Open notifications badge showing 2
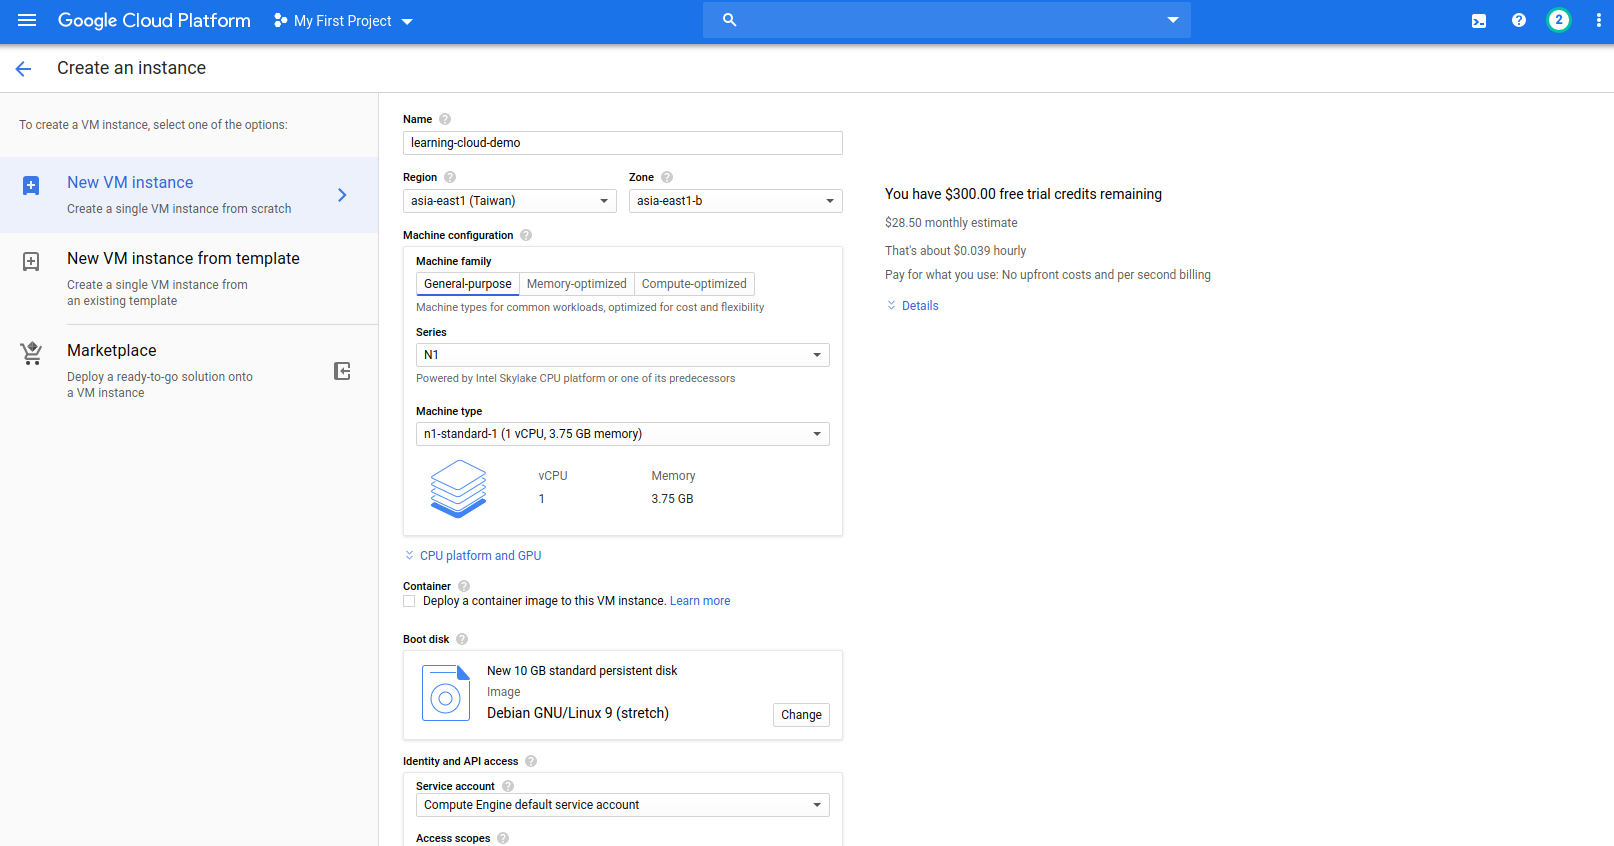The height and width of the screenshot is (846, 1614). pos(1558,20)
